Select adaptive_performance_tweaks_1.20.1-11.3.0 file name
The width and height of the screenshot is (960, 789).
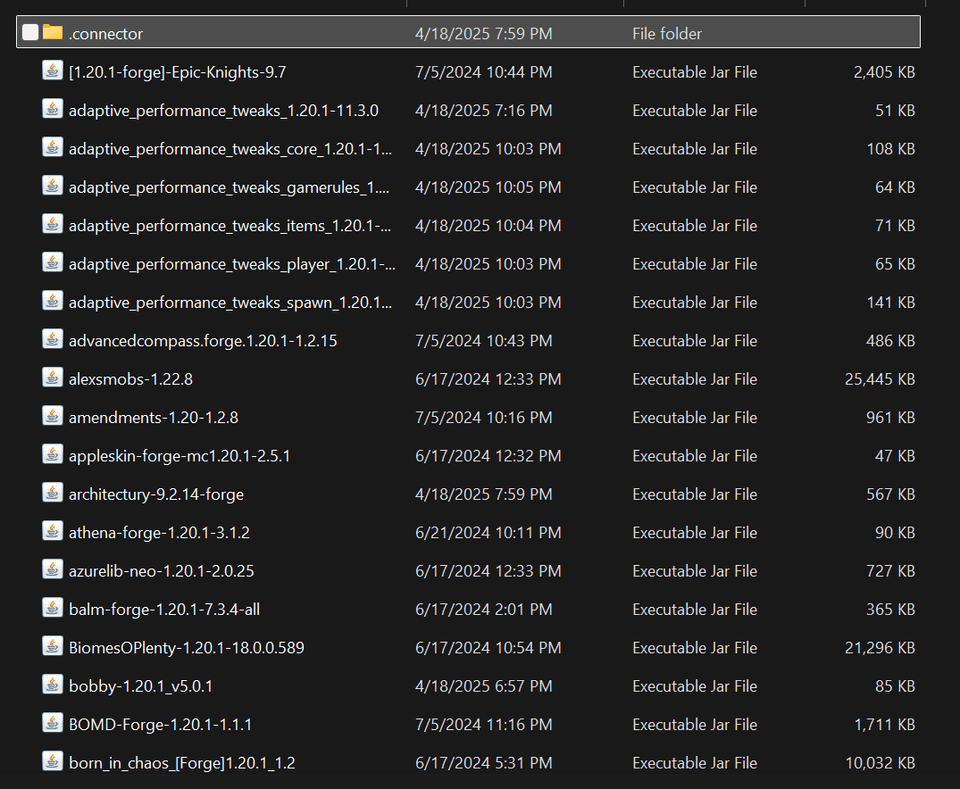pyautogui.click(x=223, y=111)
